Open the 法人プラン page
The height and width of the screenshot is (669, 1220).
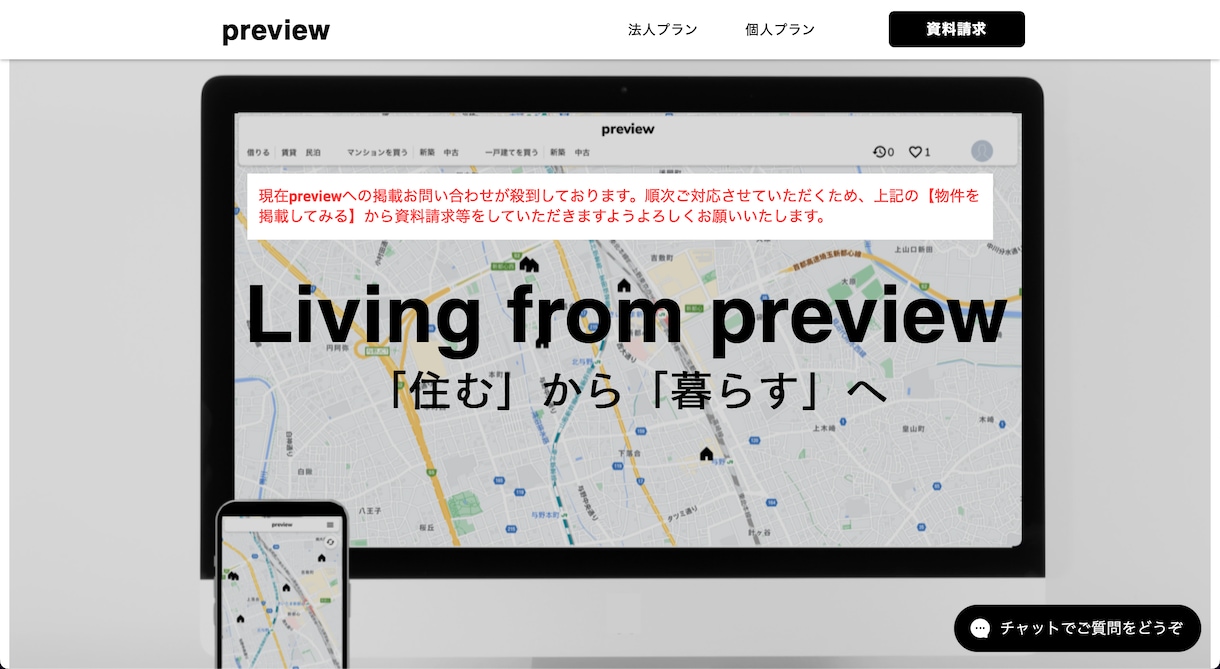click(662, 29)
